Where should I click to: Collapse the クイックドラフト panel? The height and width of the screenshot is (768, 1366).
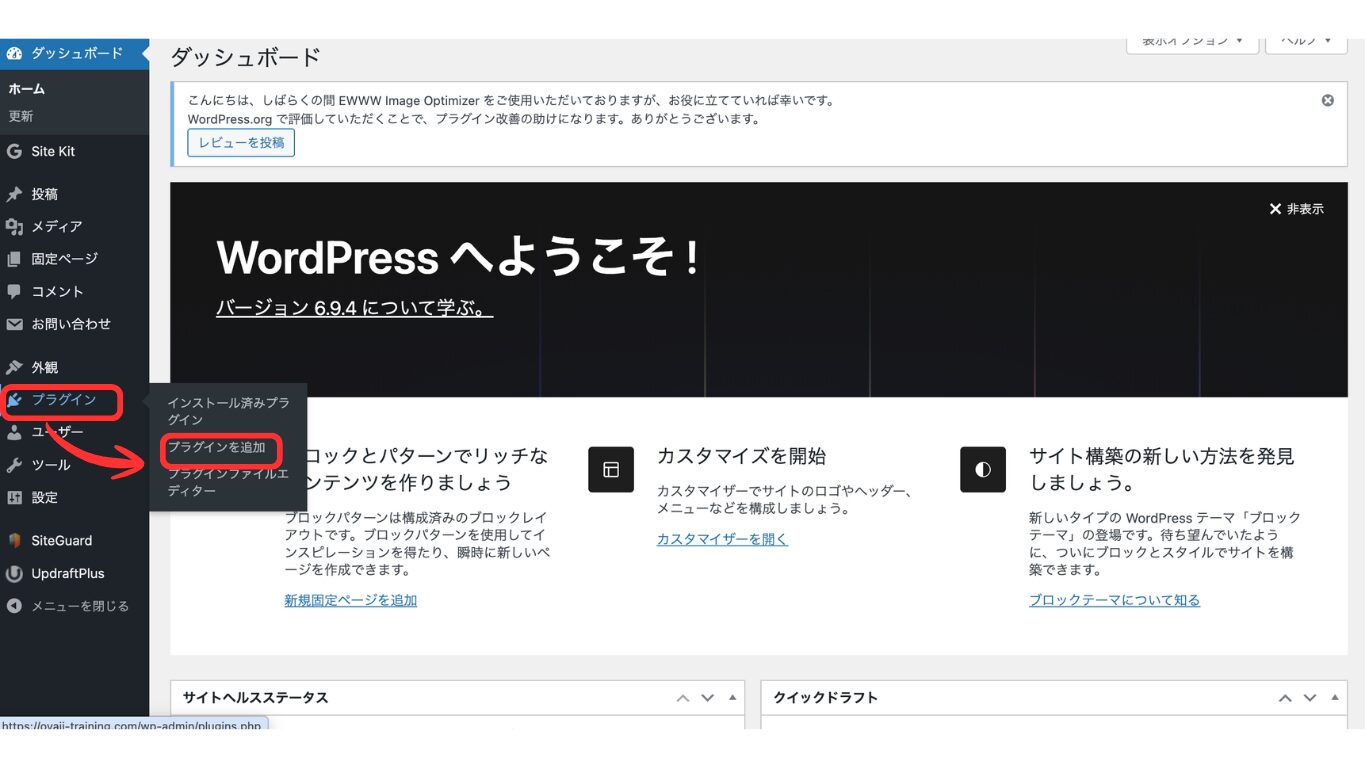(1335, 698)
